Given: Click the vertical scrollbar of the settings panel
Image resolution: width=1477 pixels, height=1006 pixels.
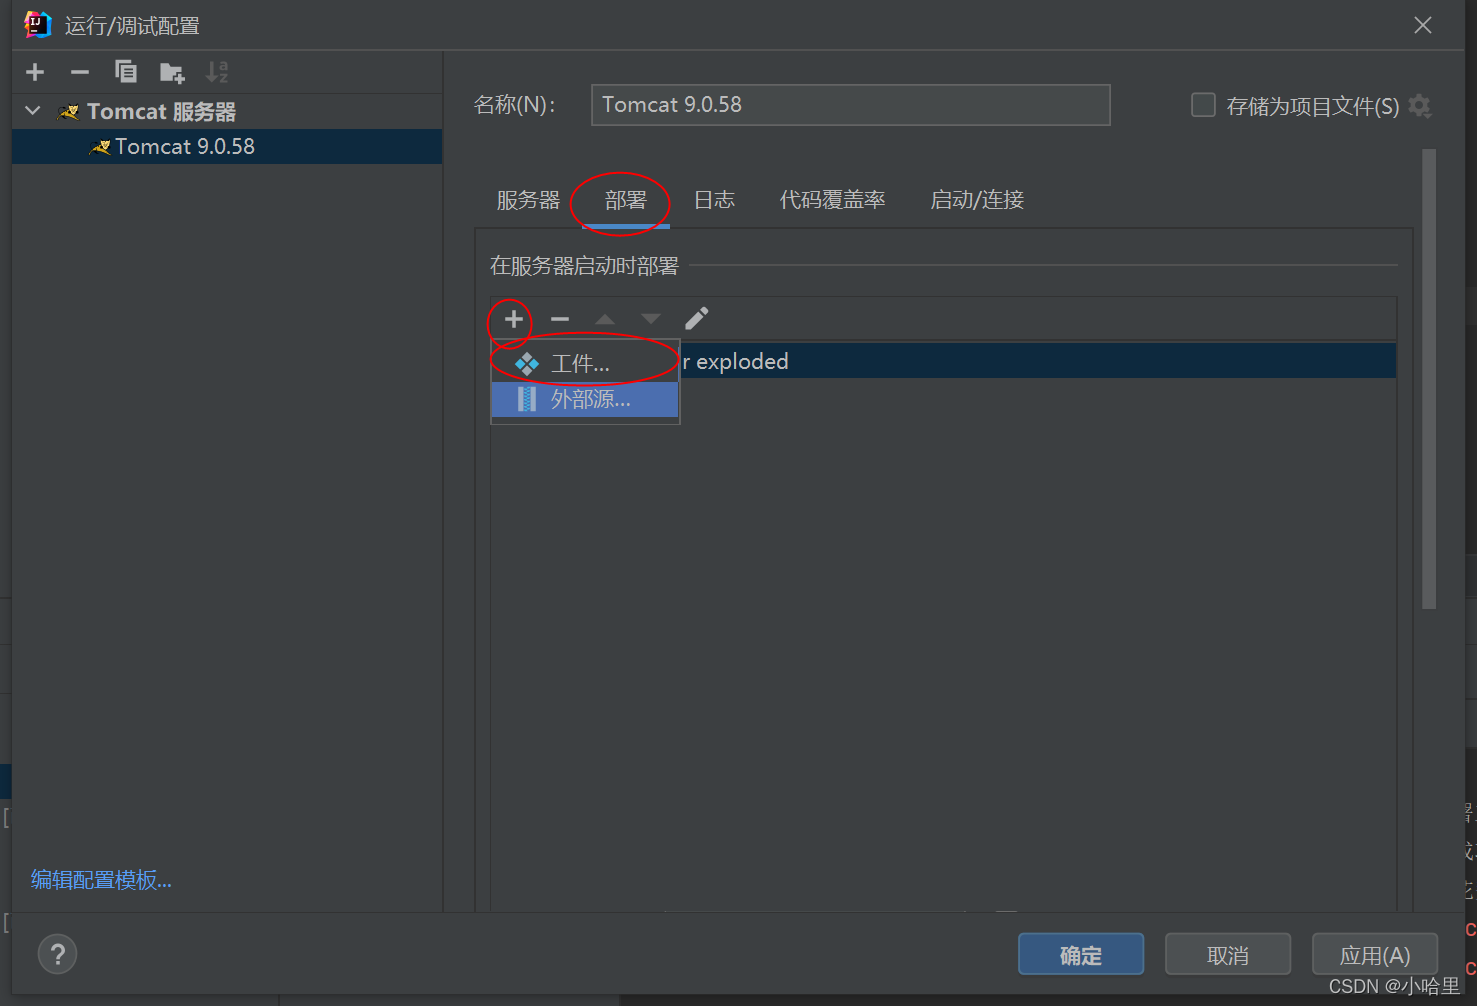Looking at the screenshot, I should click(x=1429, y=379).
